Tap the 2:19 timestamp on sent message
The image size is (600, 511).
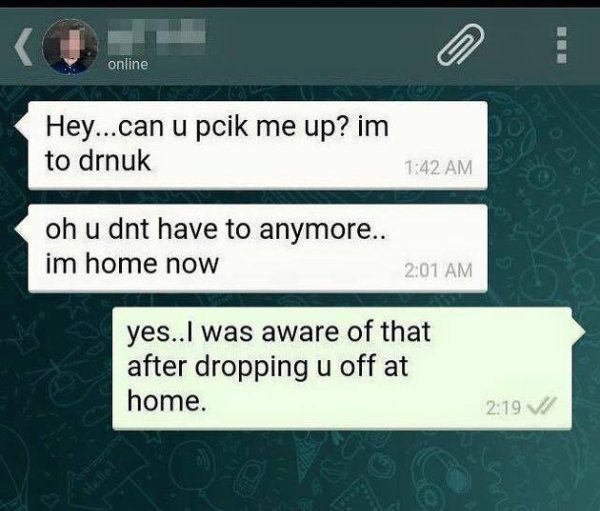tap(503, 408)
